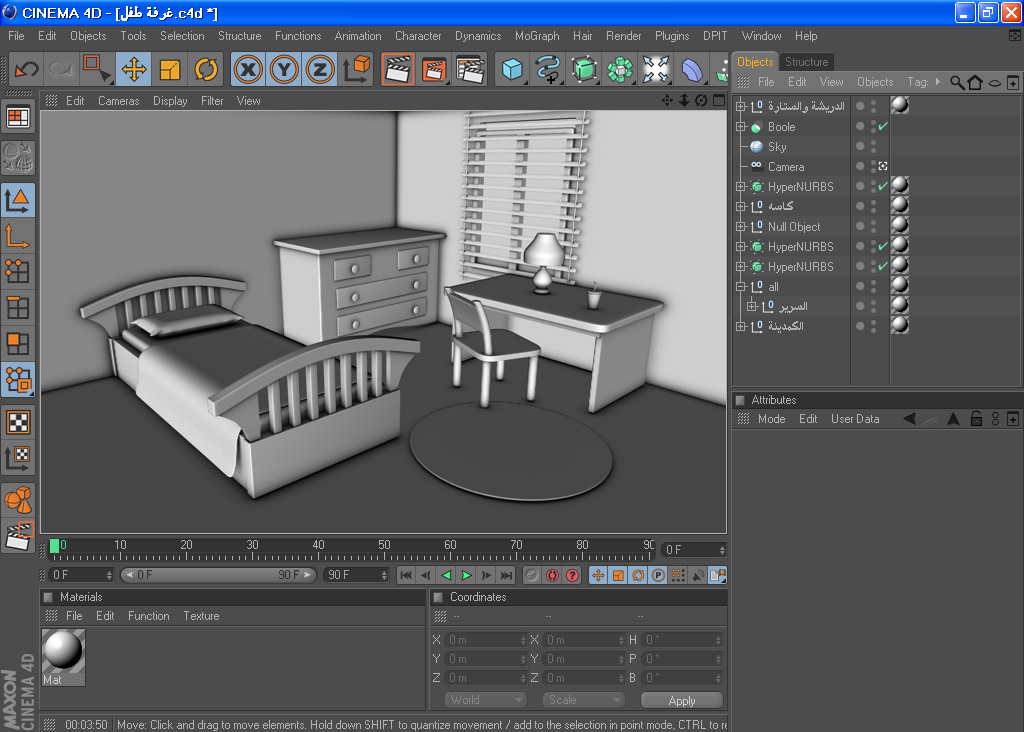Jump to the start of the animation
The width and height of the screenshot is (1024, 732).
[406, 575]
